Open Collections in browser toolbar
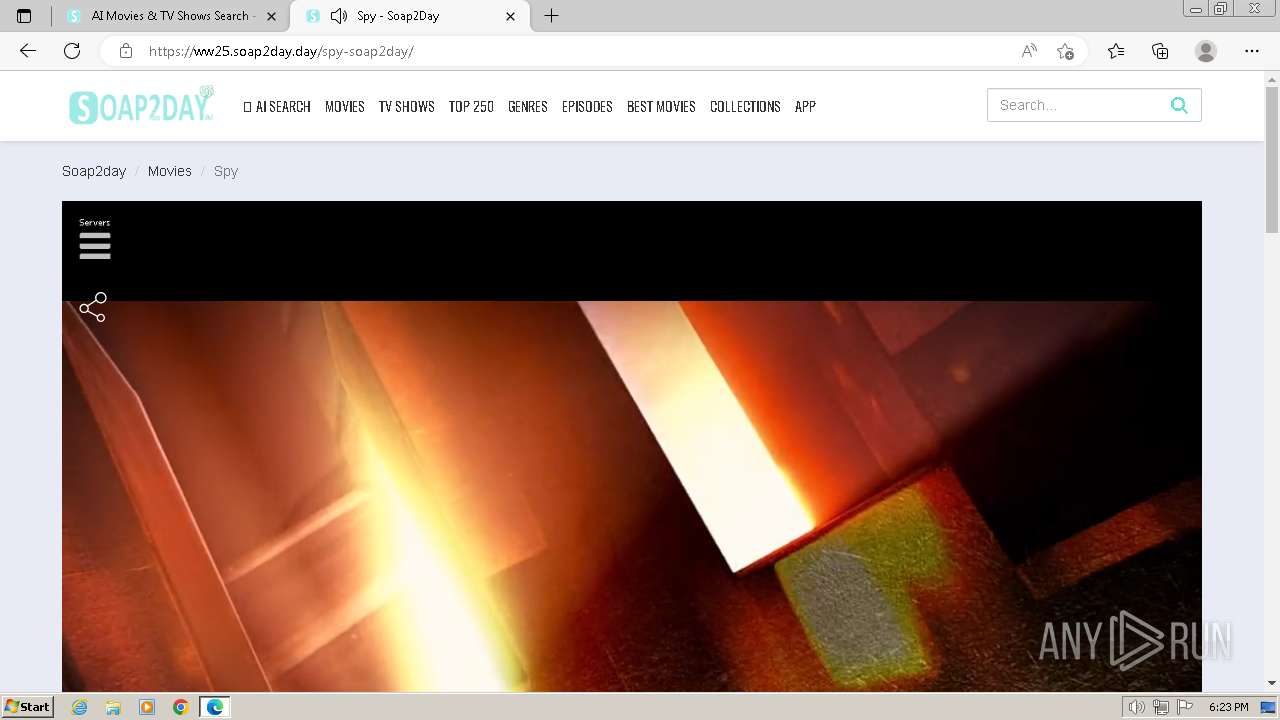The width and height of the screenshot is (1280, 720). [1160, 51]
